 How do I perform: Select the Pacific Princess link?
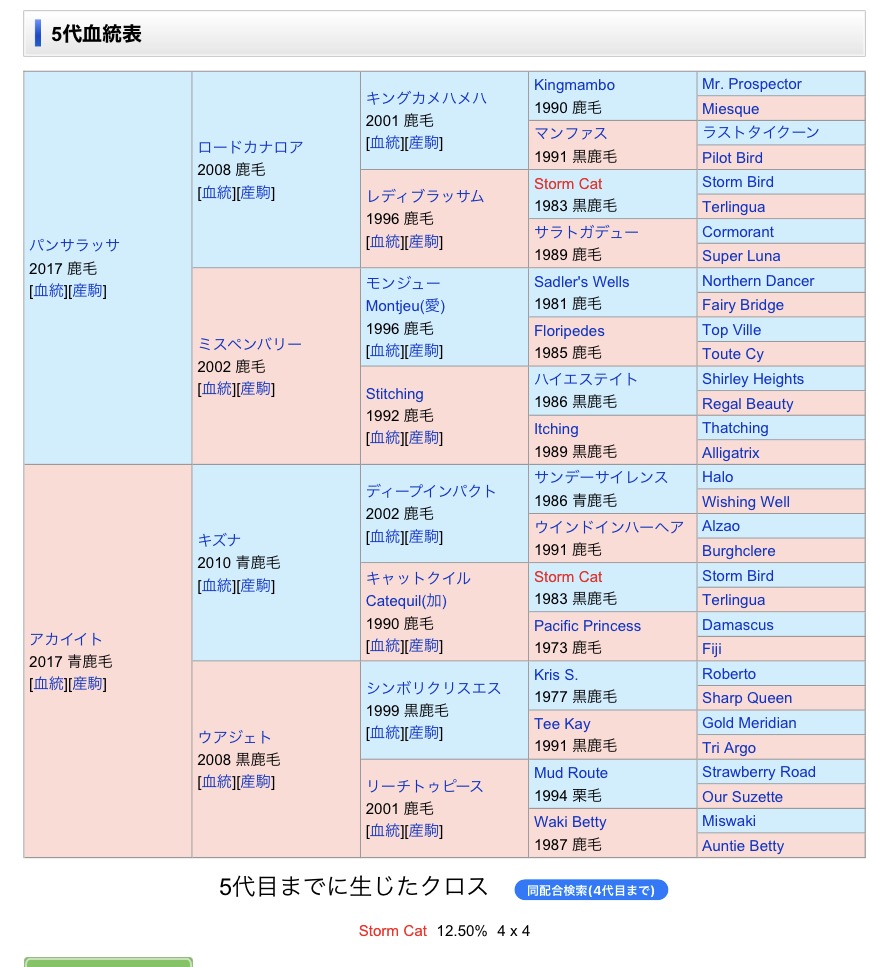[x=587, y=626]
